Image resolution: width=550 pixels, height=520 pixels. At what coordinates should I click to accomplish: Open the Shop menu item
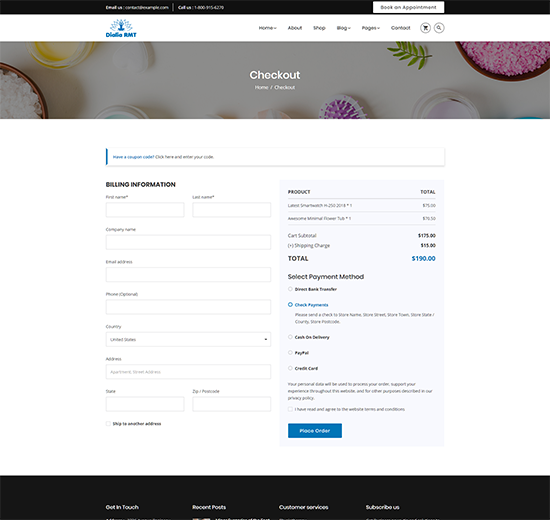click(319, 28)
